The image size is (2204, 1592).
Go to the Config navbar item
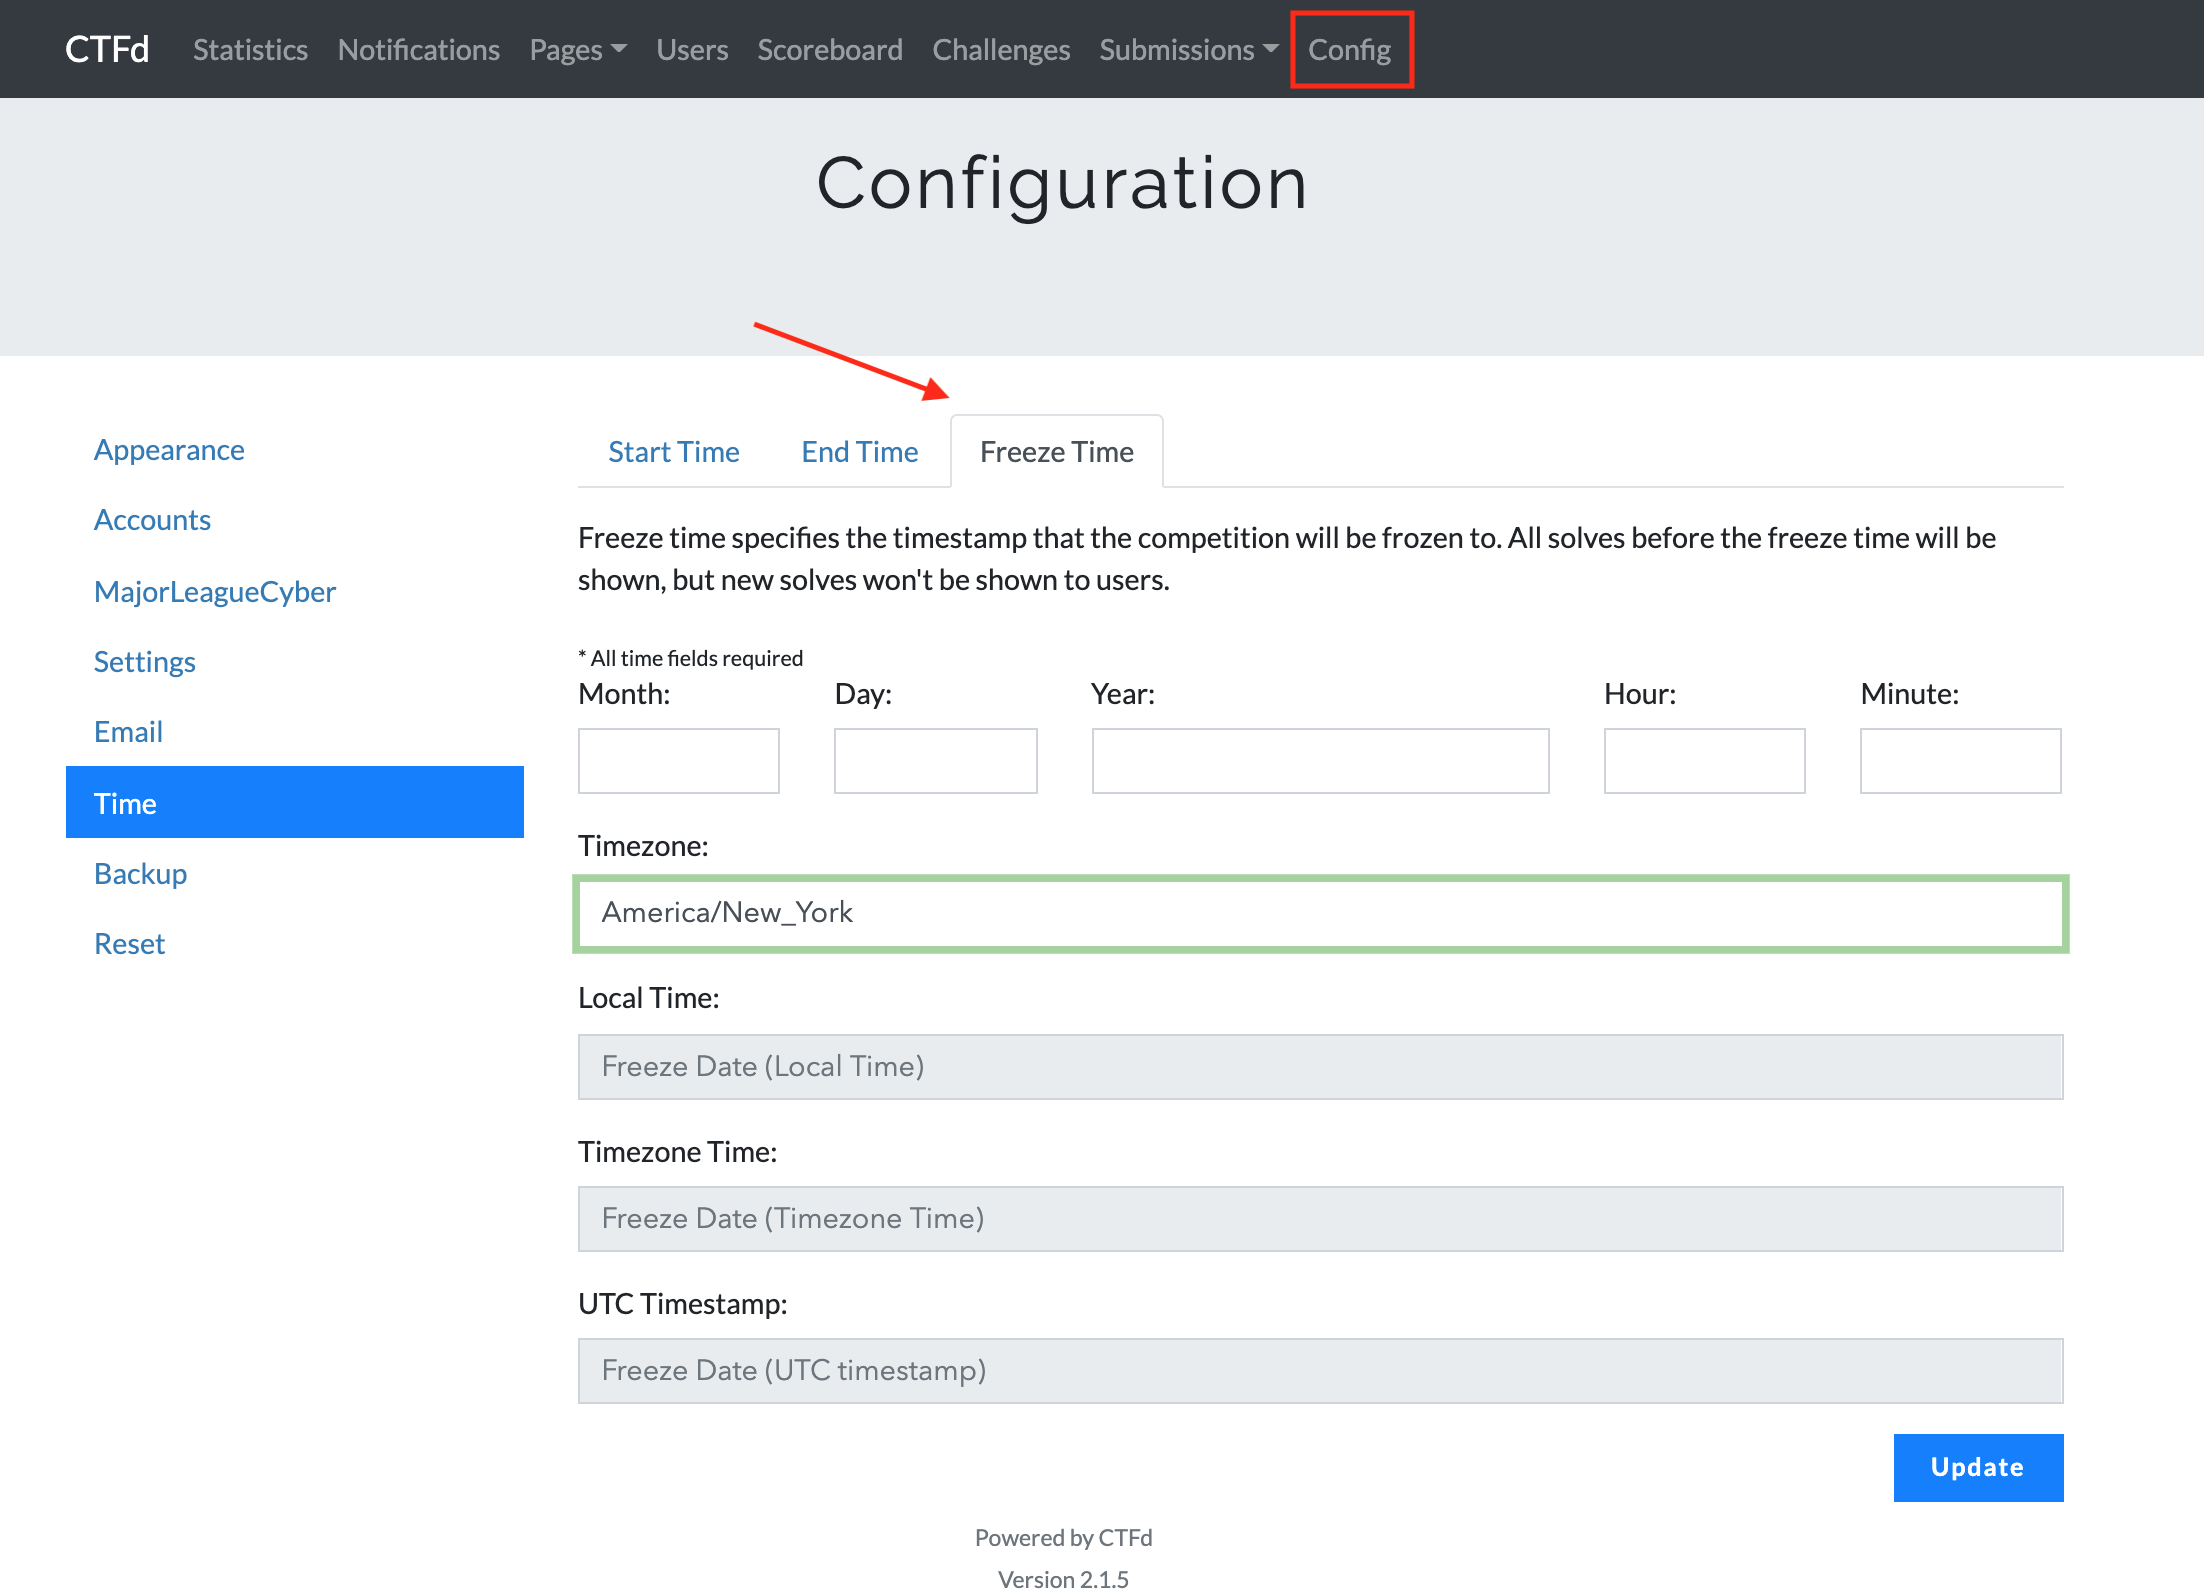(1349, 50)
